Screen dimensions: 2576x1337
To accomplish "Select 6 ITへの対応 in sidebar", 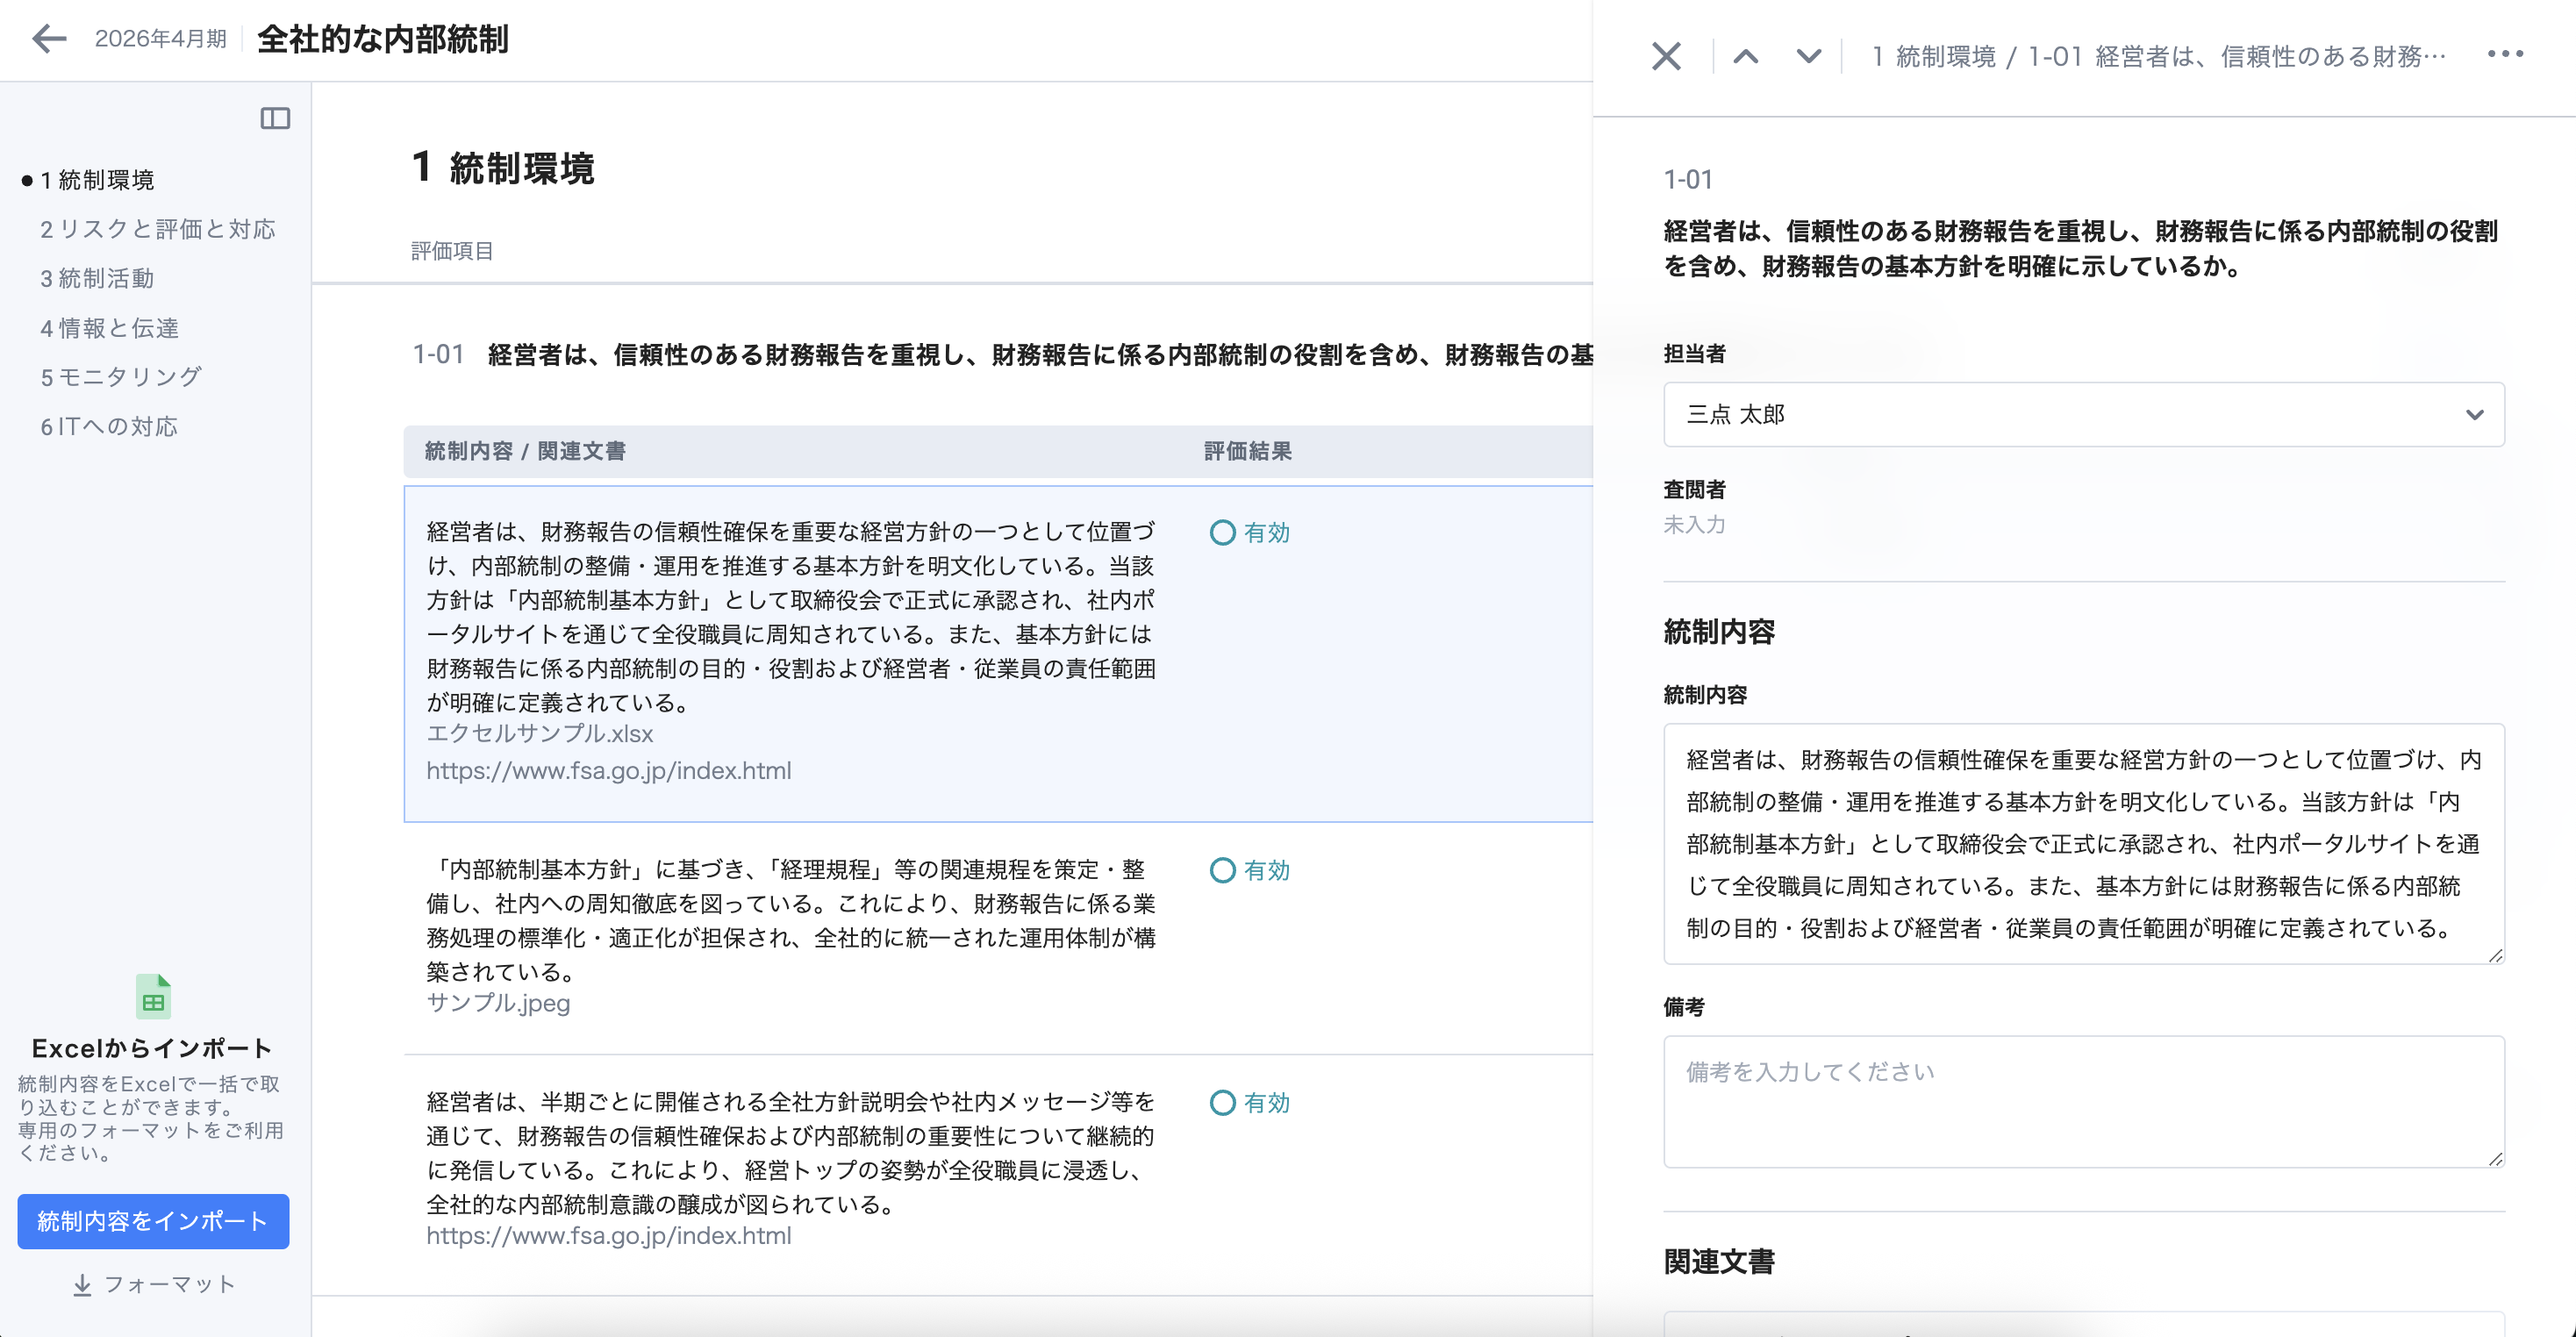I will tap(109, 427).
